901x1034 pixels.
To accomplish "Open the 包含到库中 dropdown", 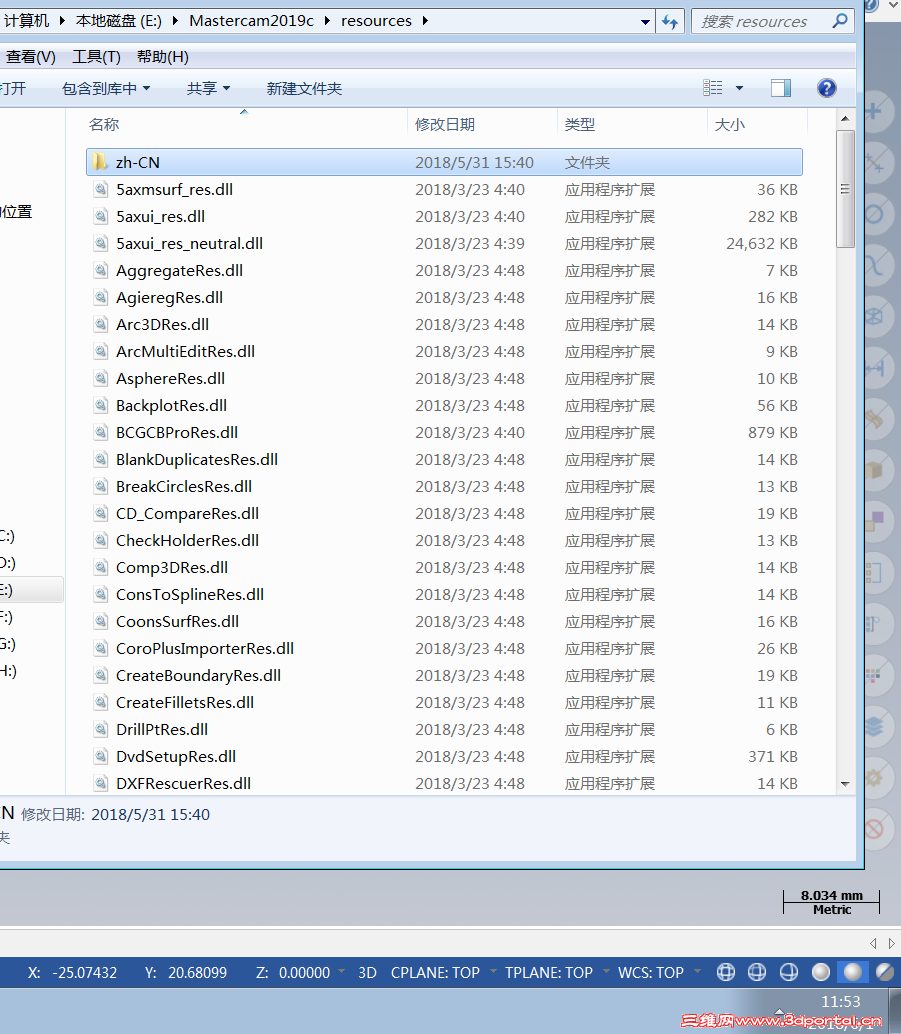I will pos(106,88).
